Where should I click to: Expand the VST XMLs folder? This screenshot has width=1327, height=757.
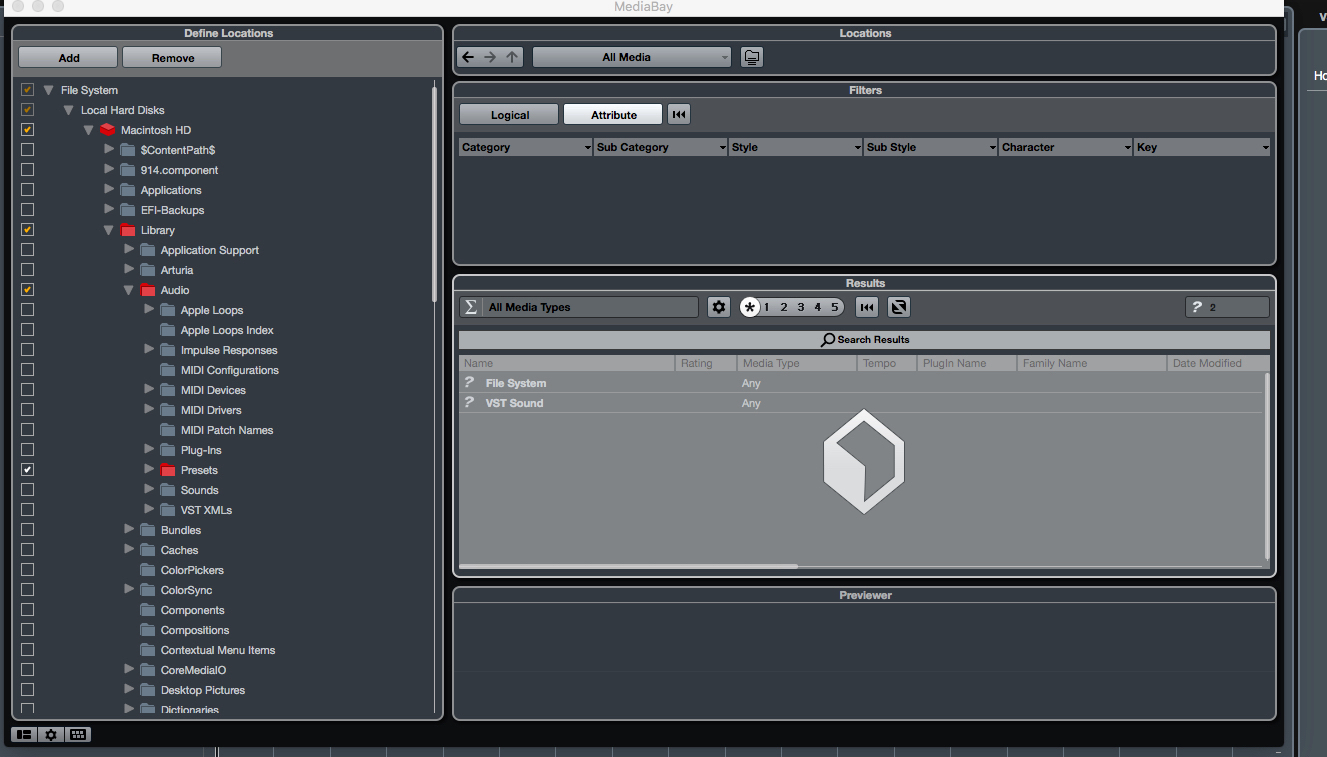pos(149,510)
